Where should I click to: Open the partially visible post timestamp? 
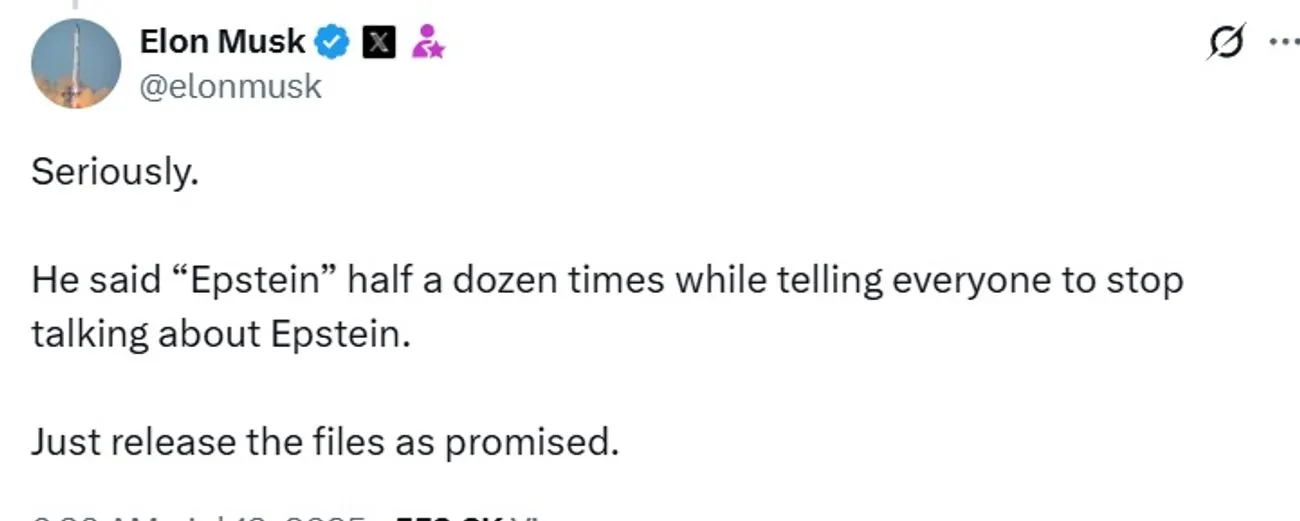pyautogui.click(x=200, y=516)
